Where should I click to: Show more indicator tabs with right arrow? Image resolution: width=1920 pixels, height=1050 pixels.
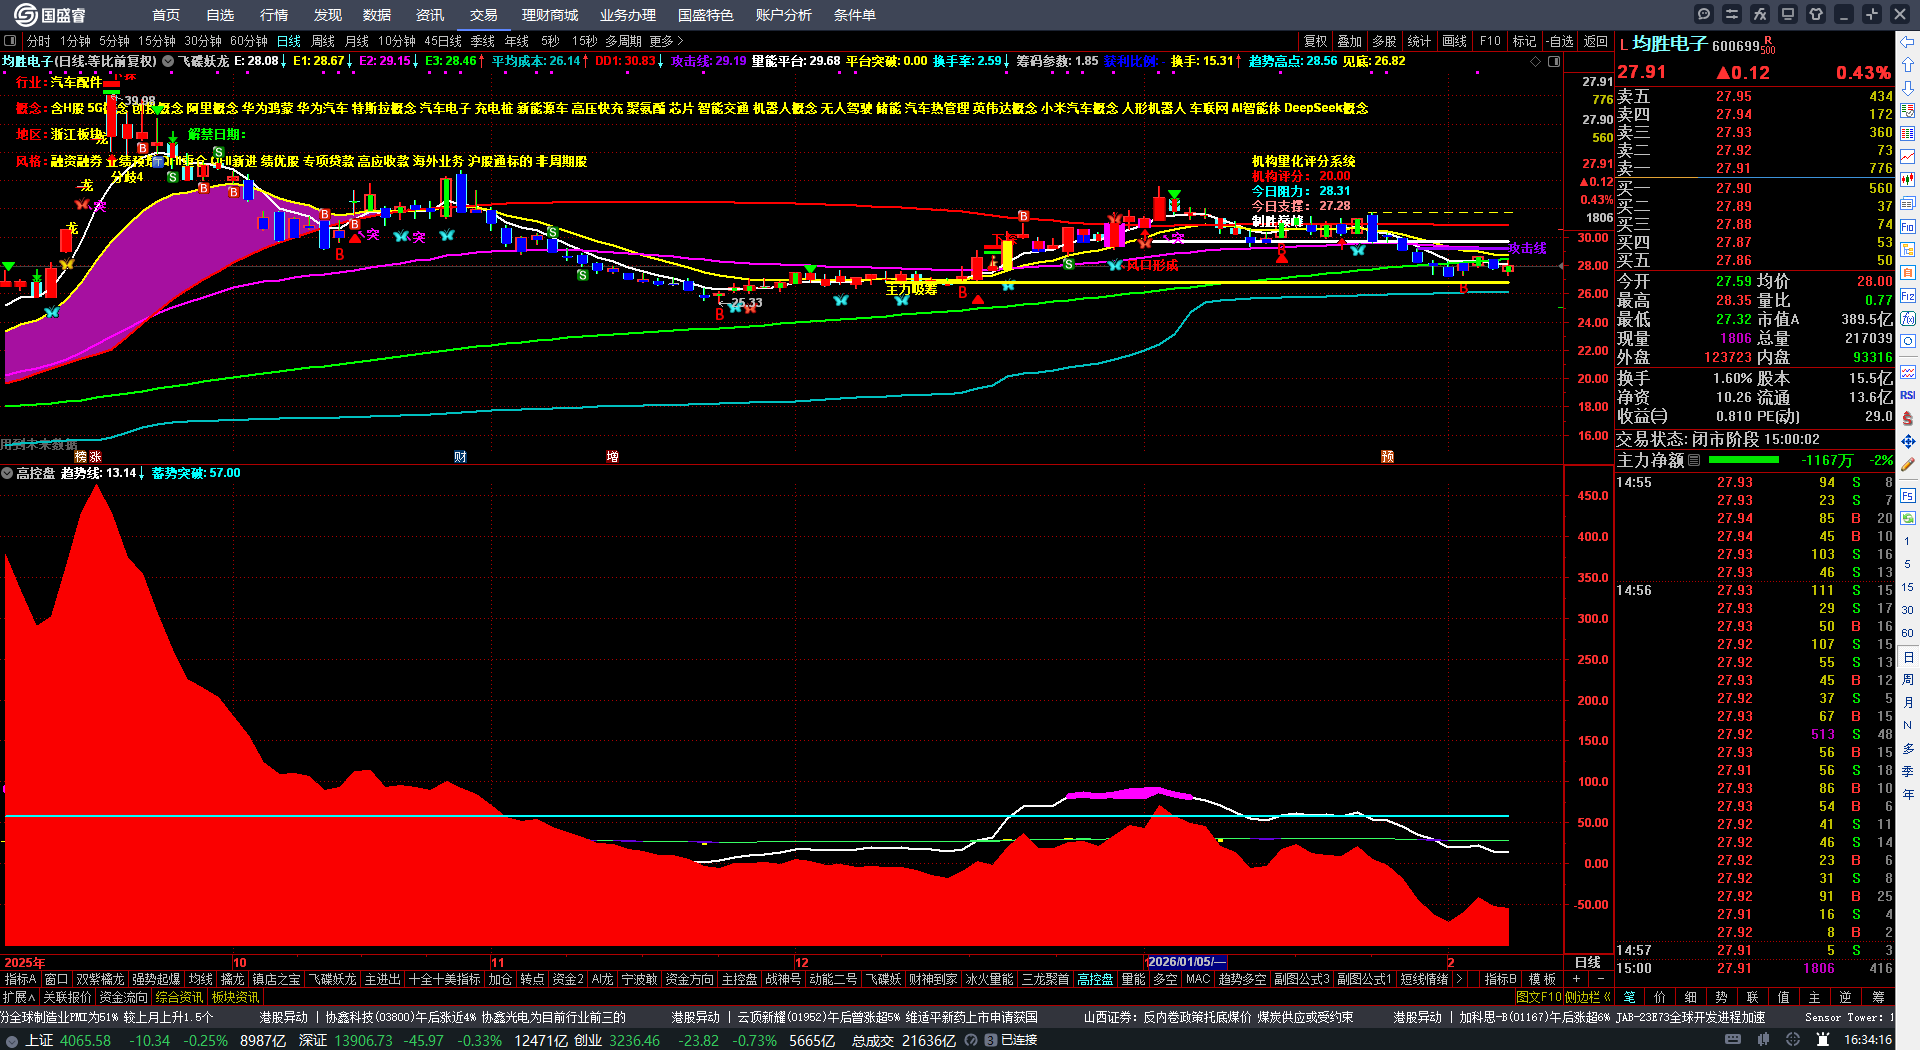pos(1459,979)
